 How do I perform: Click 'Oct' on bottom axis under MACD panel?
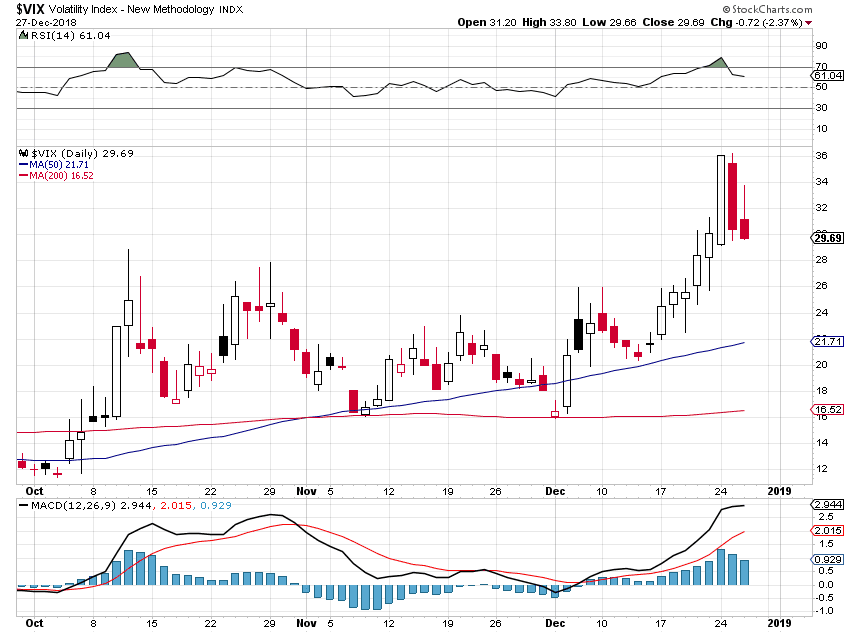coord(34,623)
